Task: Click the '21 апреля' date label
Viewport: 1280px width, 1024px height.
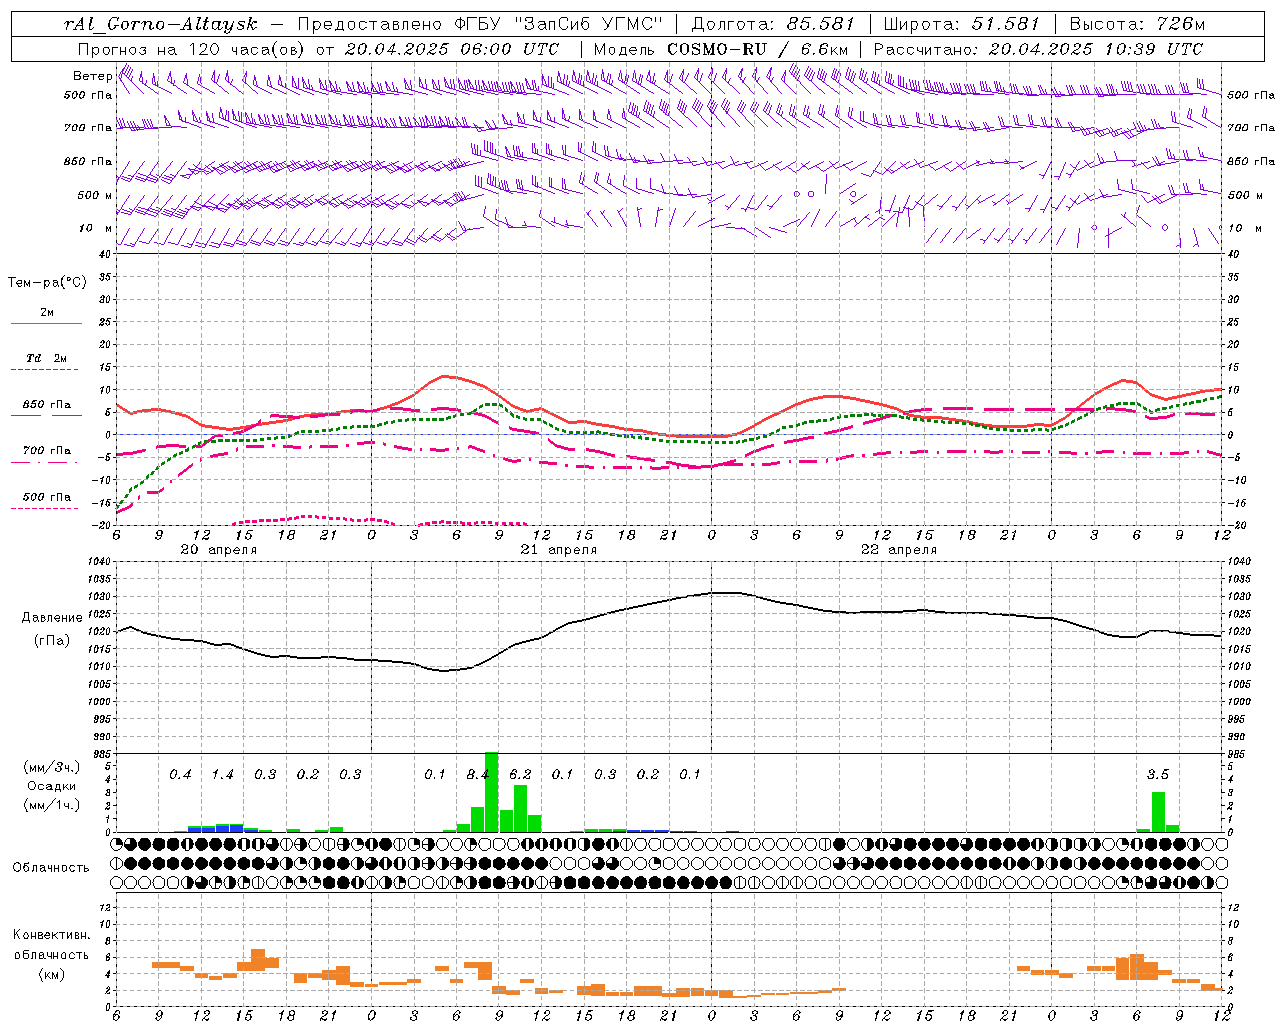Action: tap(558, 550)
